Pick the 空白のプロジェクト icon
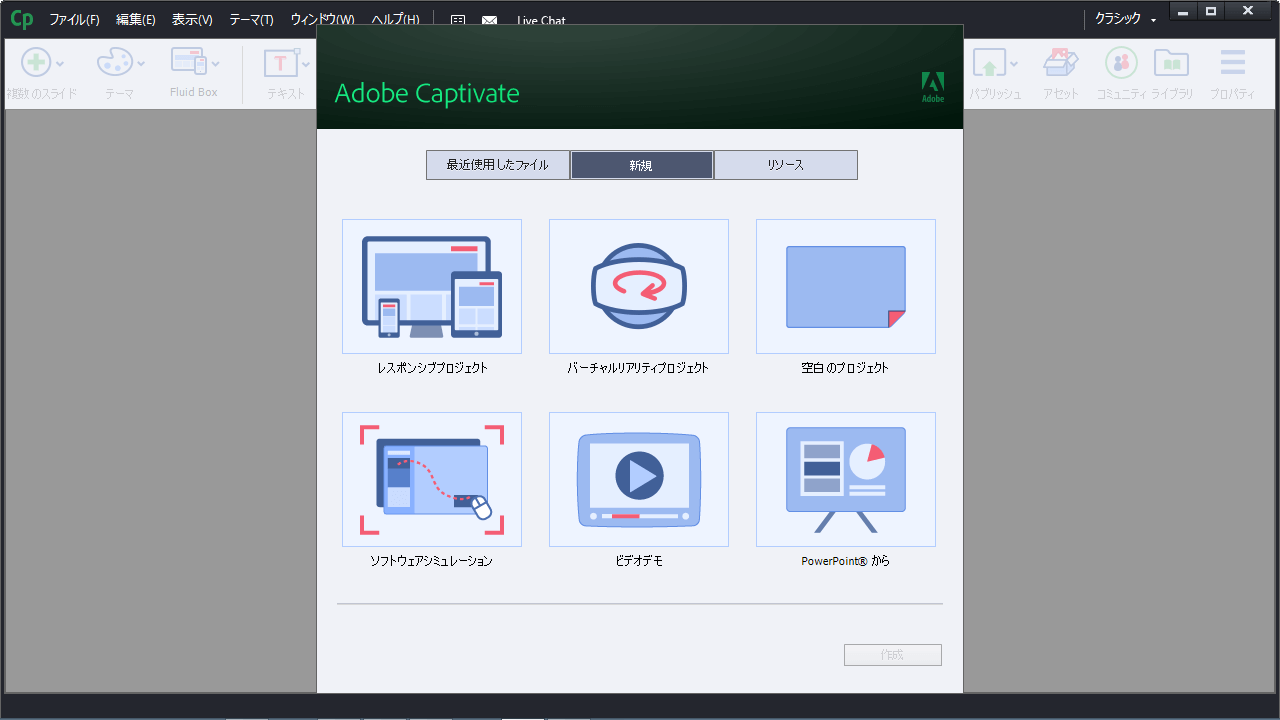1280x720 pixels. click(845, 286)
